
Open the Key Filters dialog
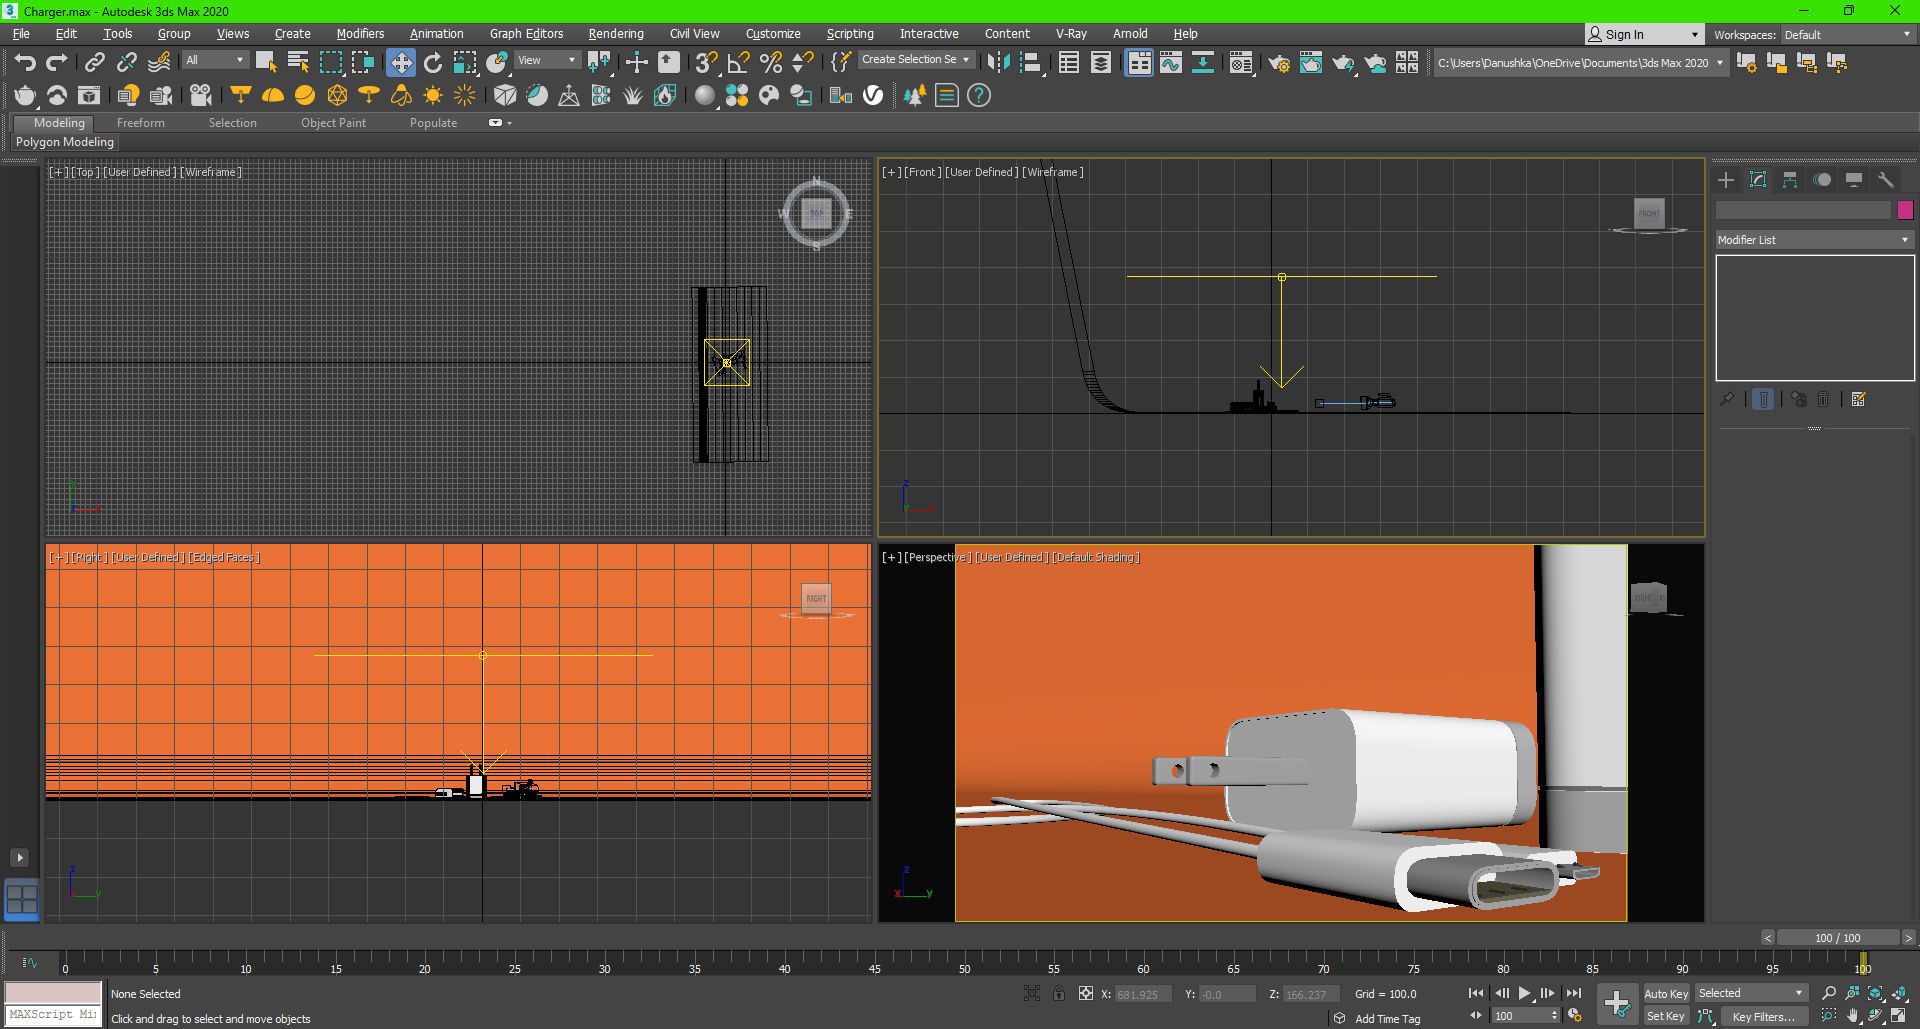pyautogui.click(x=1764, y=1016)
